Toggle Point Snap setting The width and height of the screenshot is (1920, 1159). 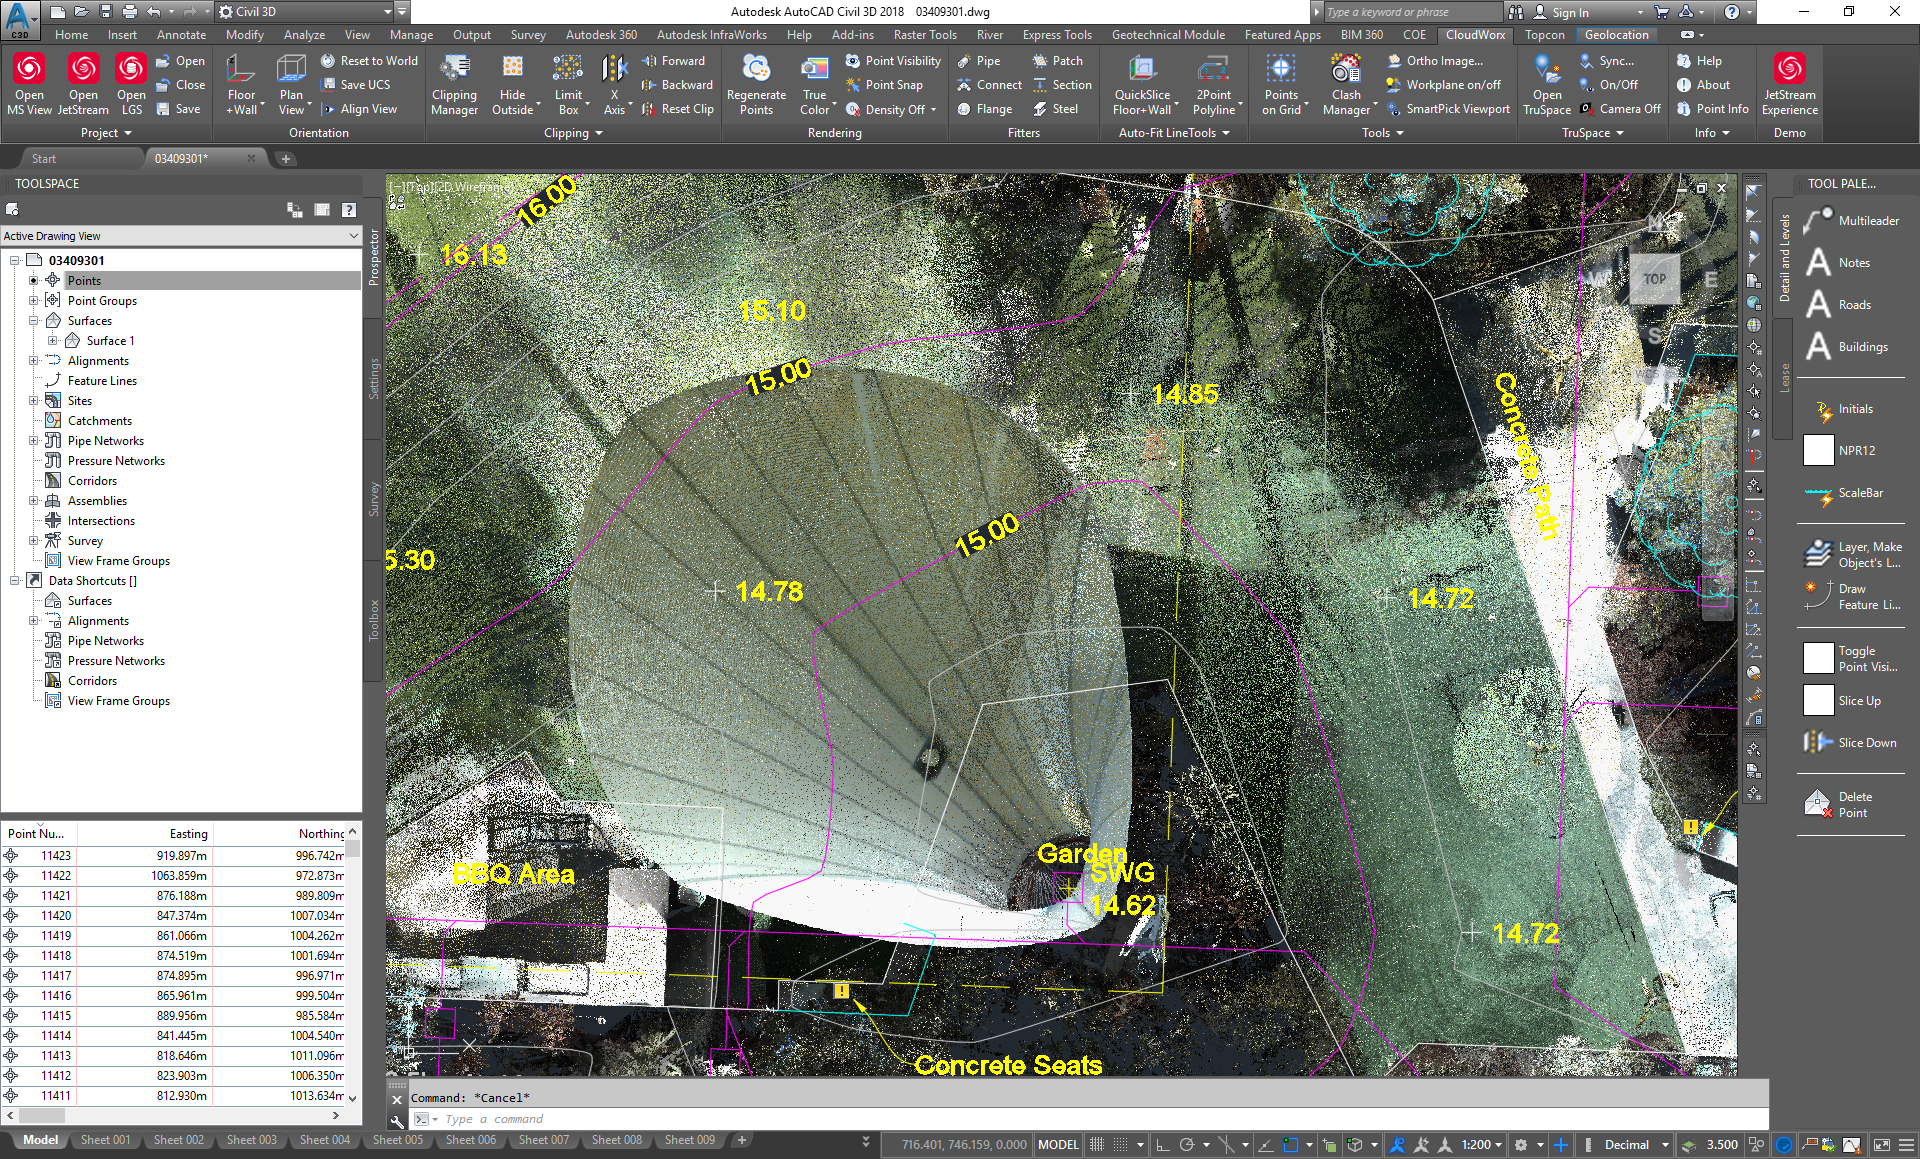pyautogui.click(x=884, y=85)
